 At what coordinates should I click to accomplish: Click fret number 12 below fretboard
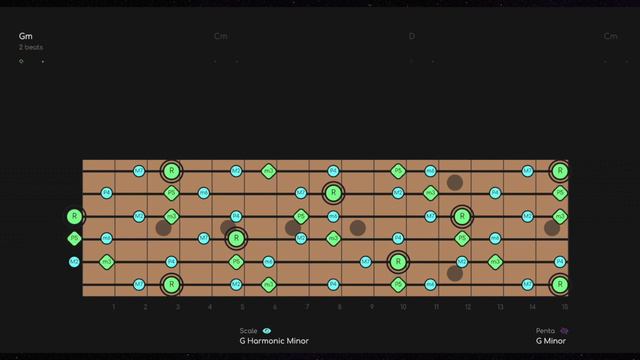[468, 307]
